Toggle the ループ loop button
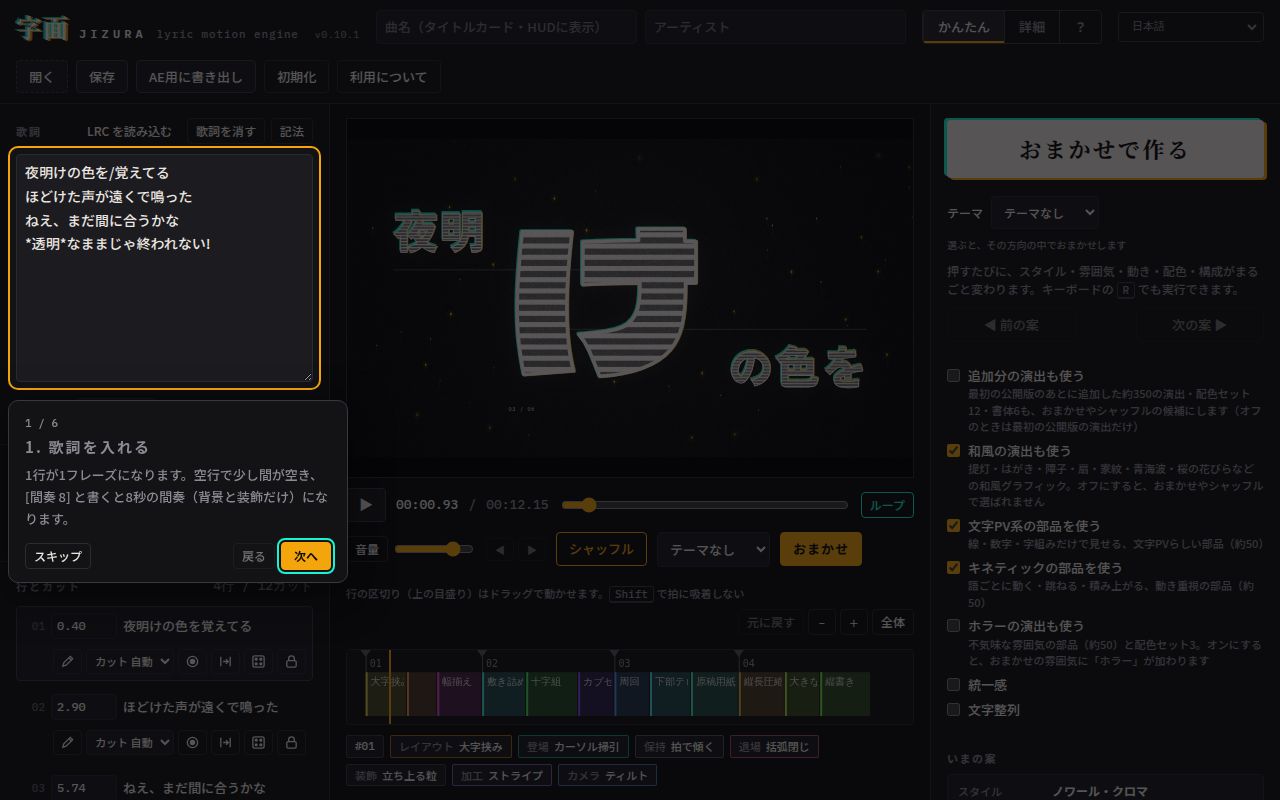The image size is (1280, 800). (887, 505)
